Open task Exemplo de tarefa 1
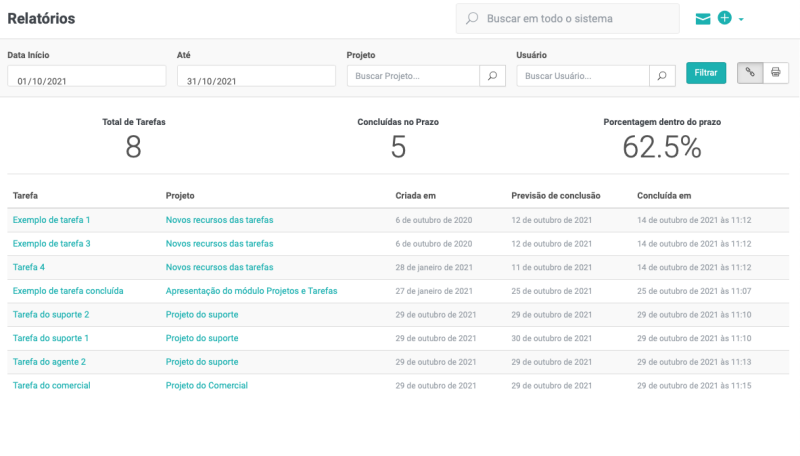 point(51,220)
